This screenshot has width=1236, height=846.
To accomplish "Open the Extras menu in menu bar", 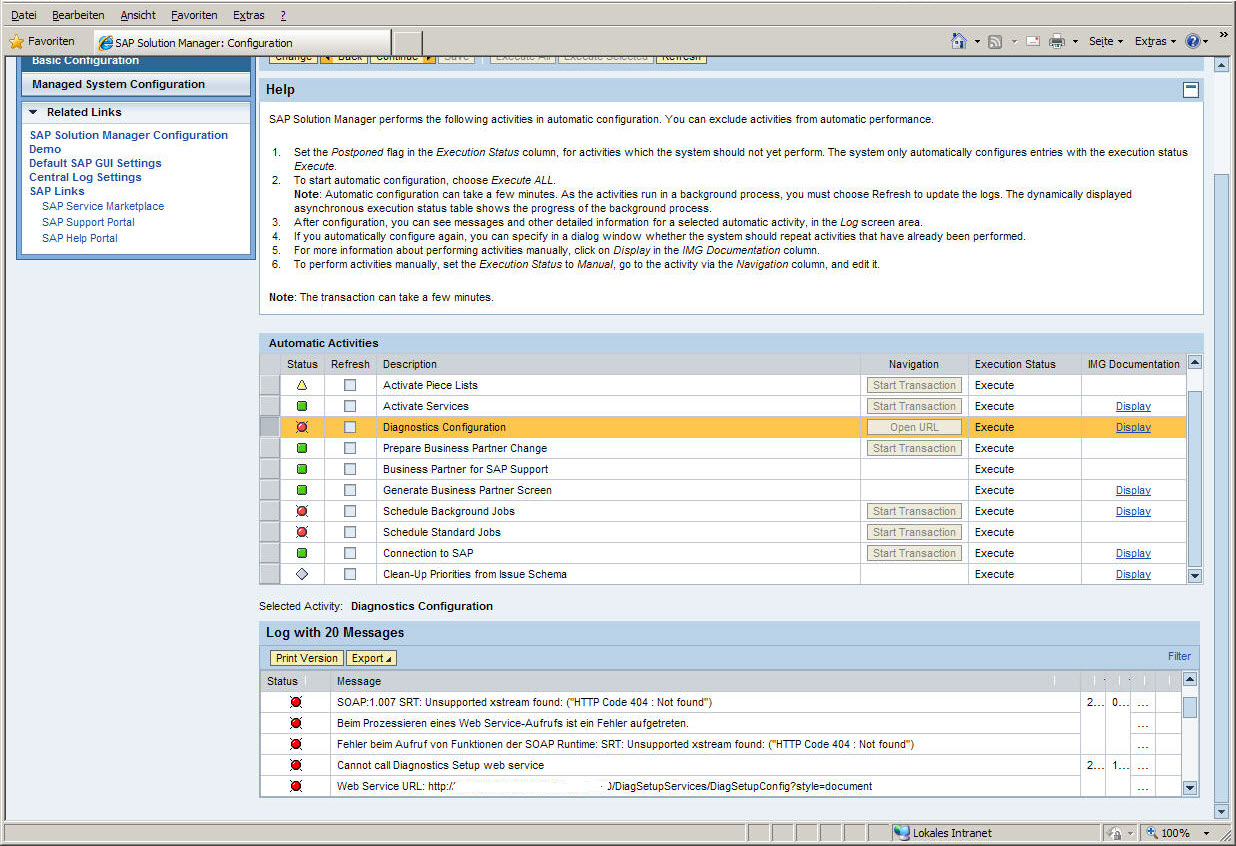I will tap(249, 15).
